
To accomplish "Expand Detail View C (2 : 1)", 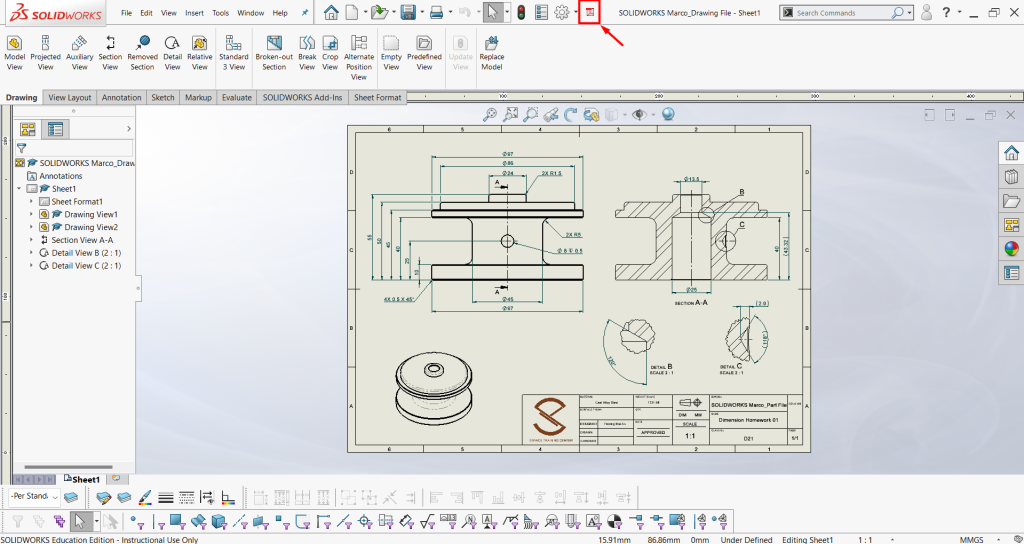I will 31,266.
